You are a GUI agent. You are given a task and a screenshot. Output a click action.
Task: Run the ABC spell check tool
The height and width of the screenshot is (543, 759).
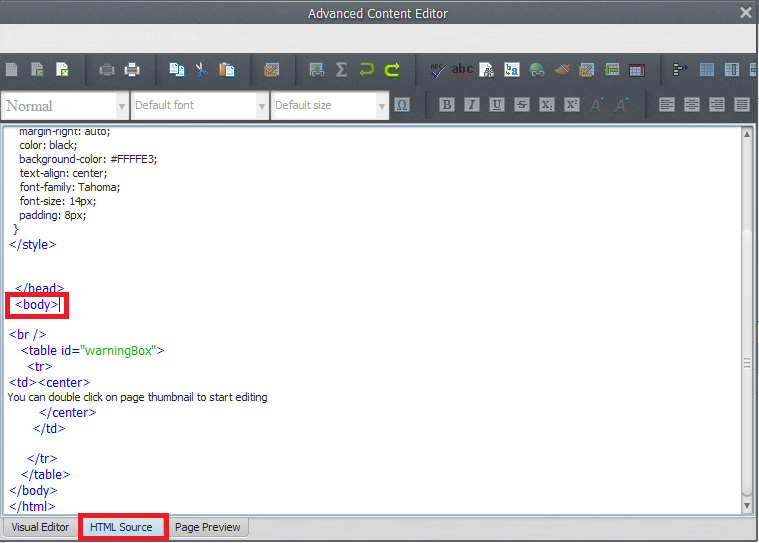(437, 70)
